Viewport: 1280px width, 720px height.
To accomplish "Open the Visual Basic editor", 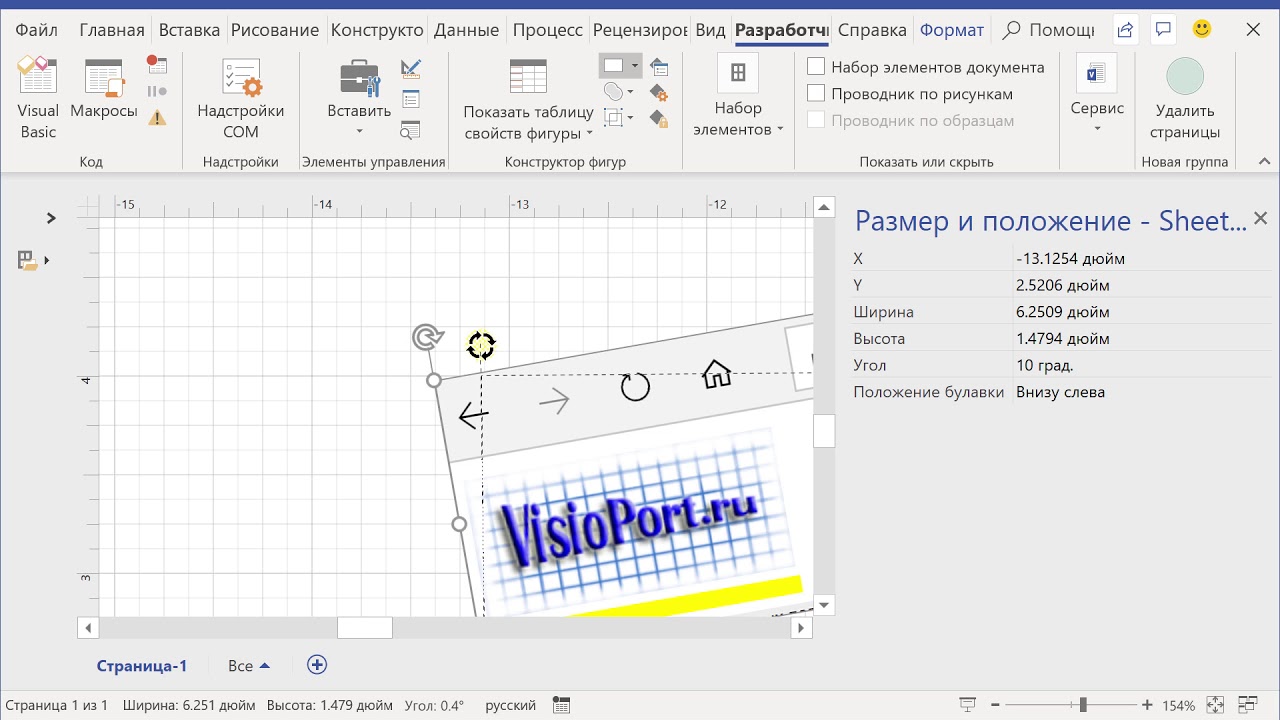I will (x=38, y=98).
